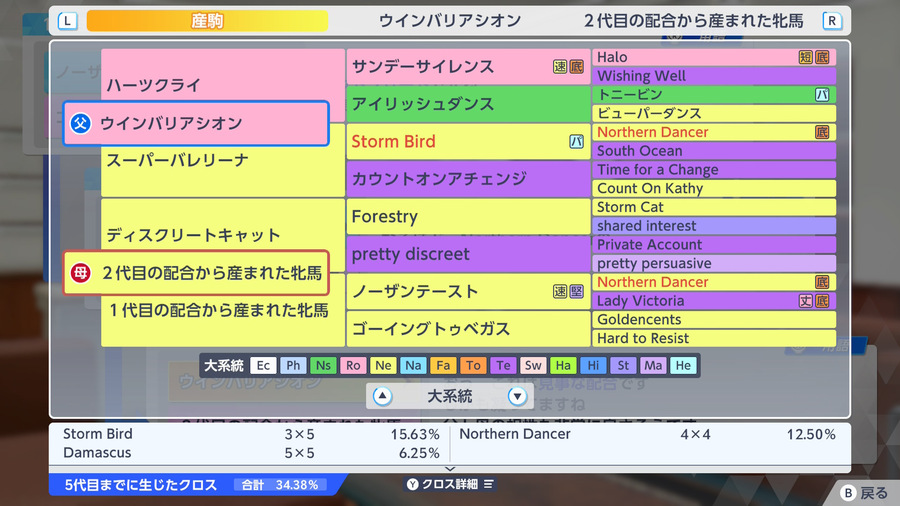
Task: Select カウントオンアチェンジ in the pedigree
Action: click(x=468, y=179)
